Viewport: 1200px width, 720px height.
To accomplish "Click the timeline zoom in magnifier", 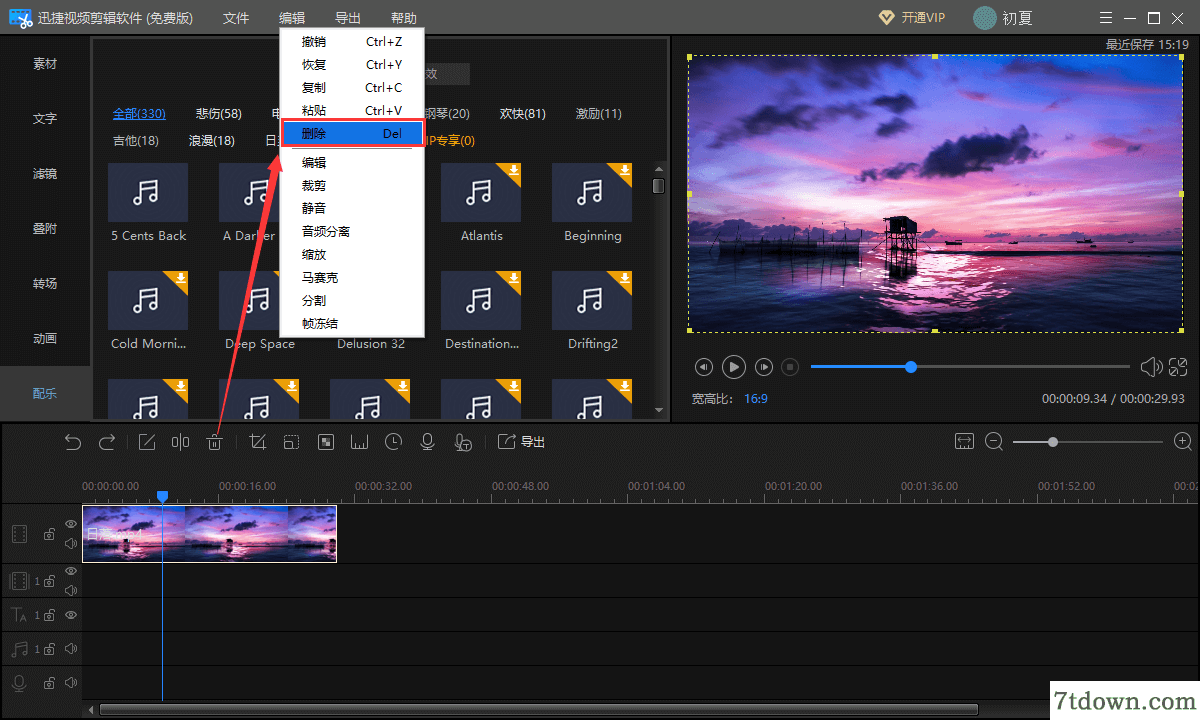I will [1183, 441].
